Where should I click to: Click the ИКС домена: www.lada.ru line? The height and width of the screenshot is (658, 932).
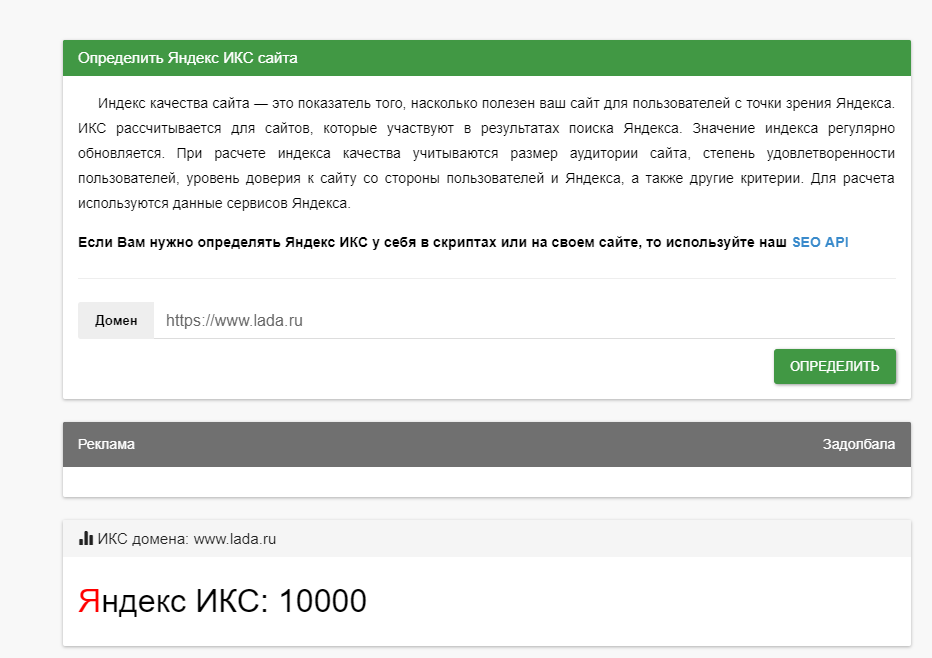click(x=177, y=539)
